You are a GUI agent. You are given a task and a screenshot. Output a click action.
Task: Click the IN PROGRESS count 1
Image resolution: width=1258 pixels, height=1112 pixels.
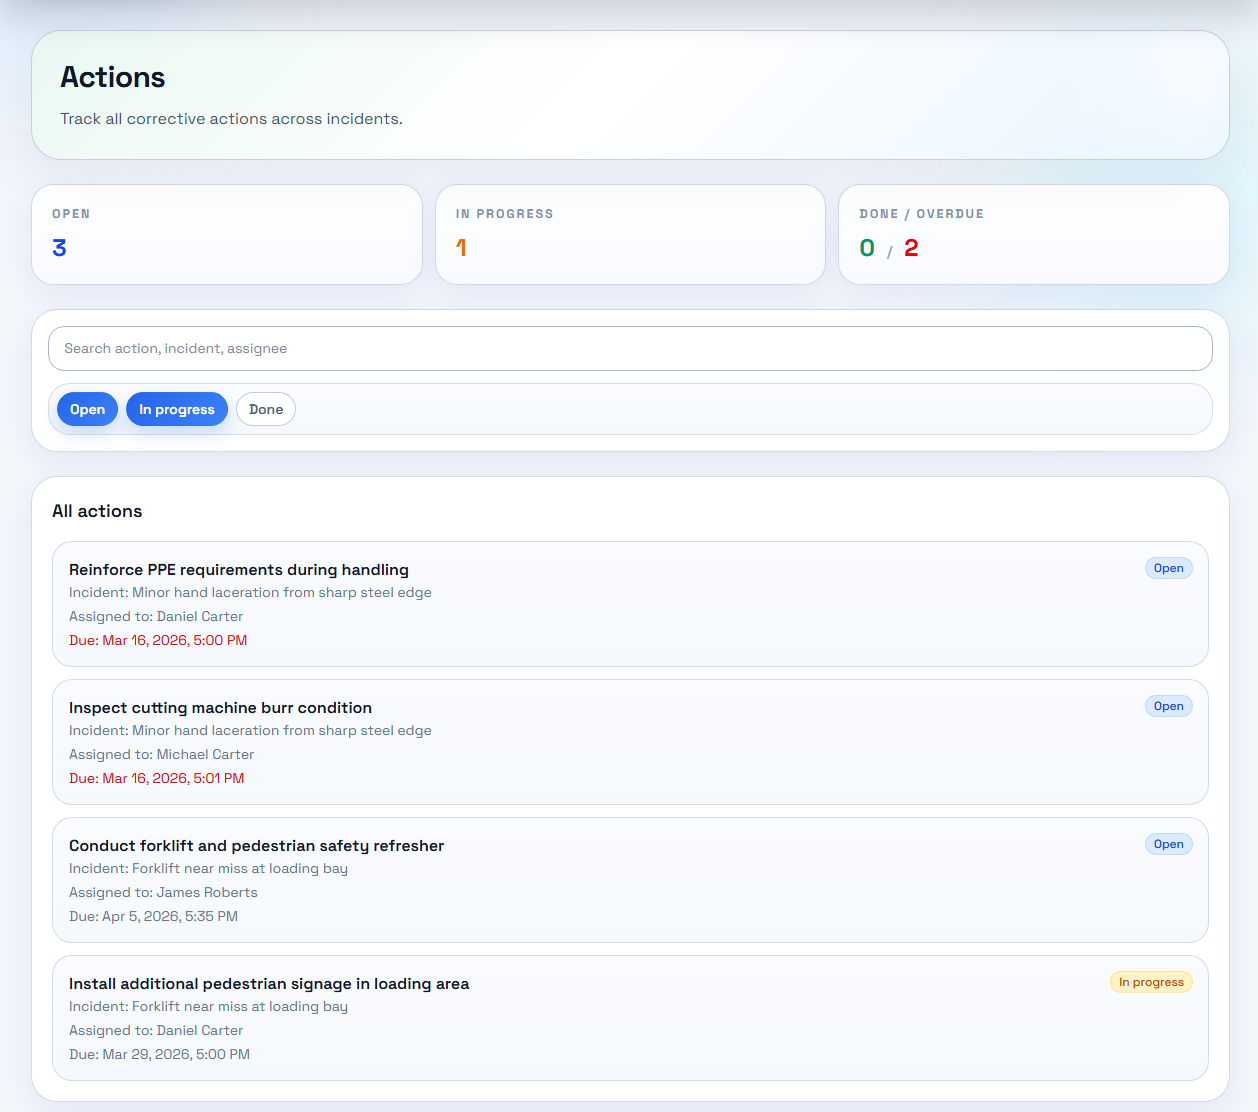[461, 248]
